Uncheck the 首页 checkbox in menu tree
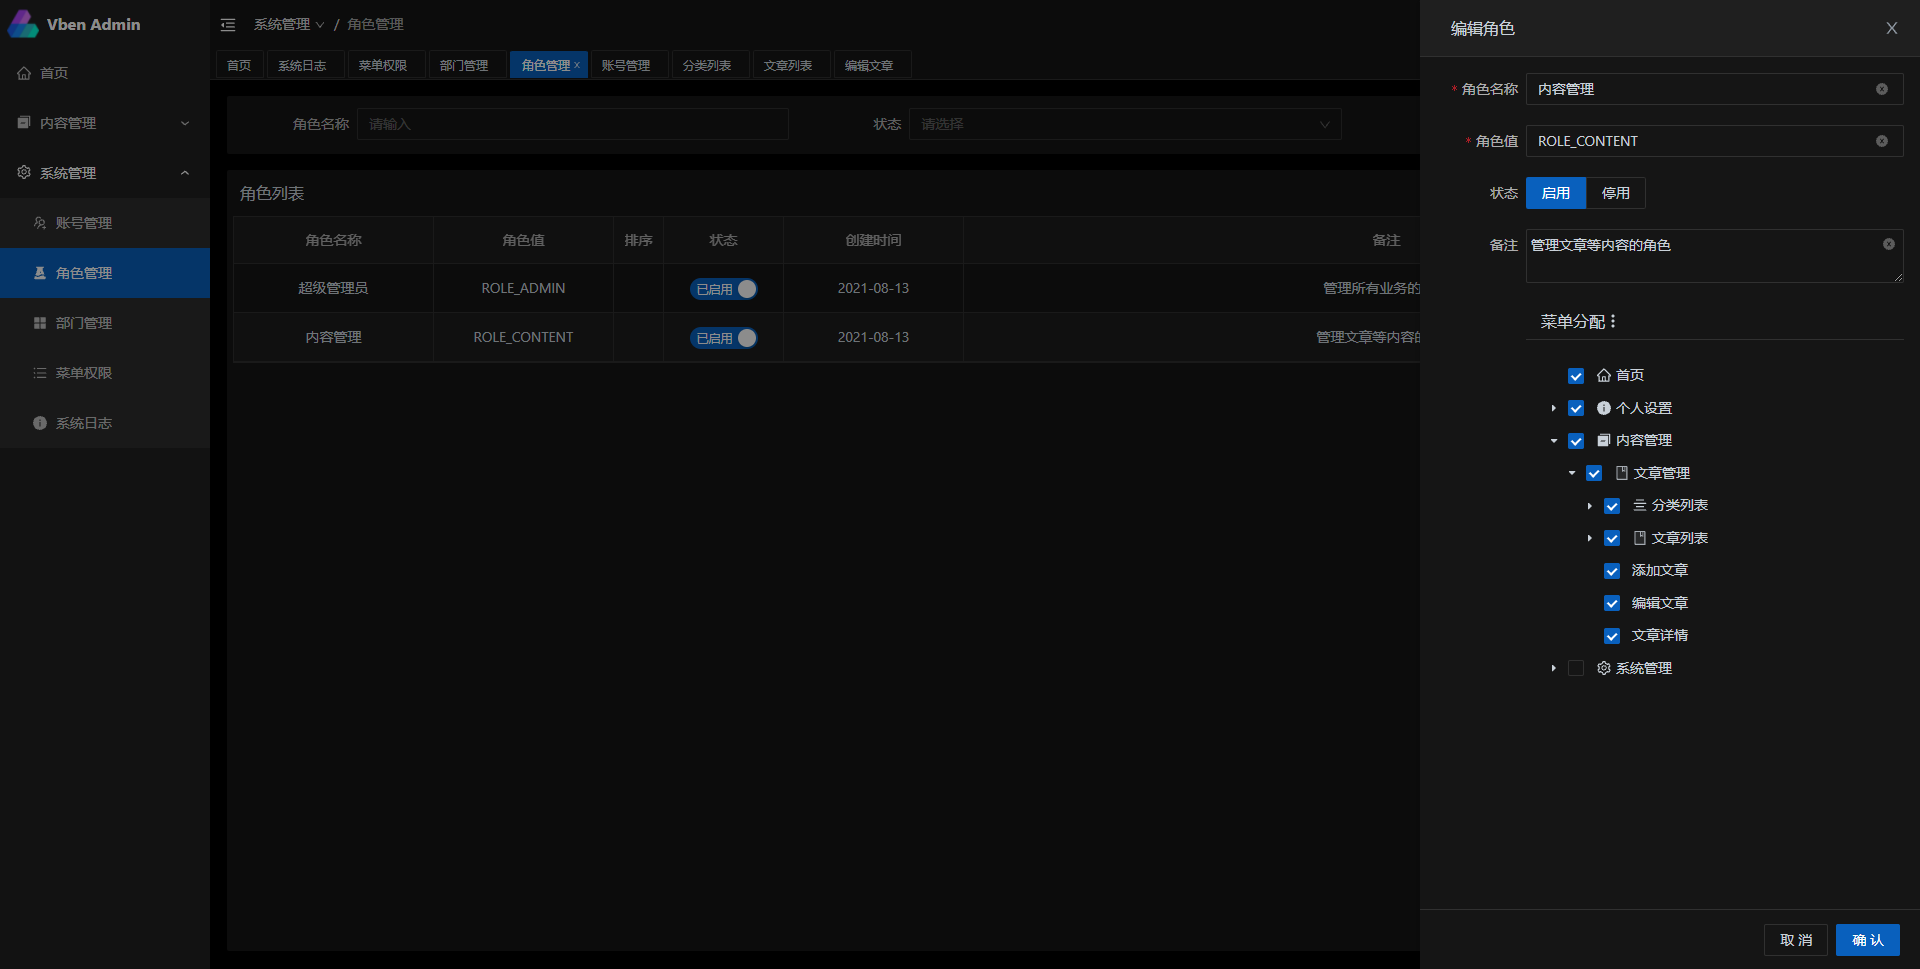 pyautogui.click(x=1576, y=376)
